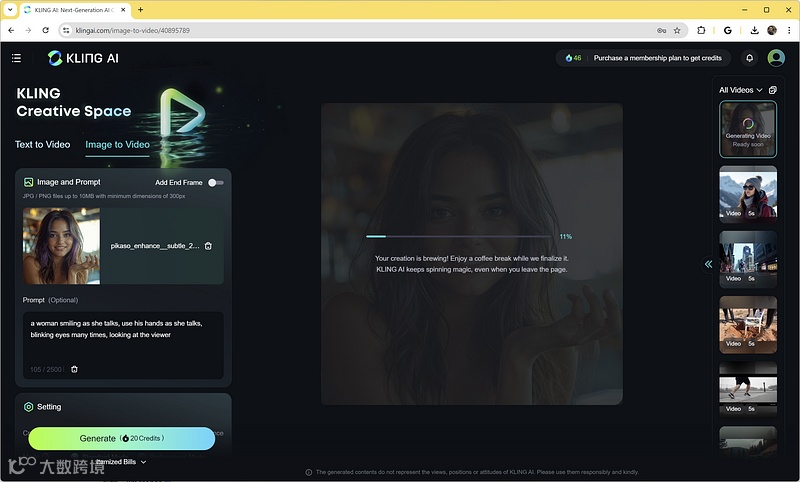Viewport: 800px width, 482px height.
Task: Click the Google G extension icon
Action: coord(728,31)
